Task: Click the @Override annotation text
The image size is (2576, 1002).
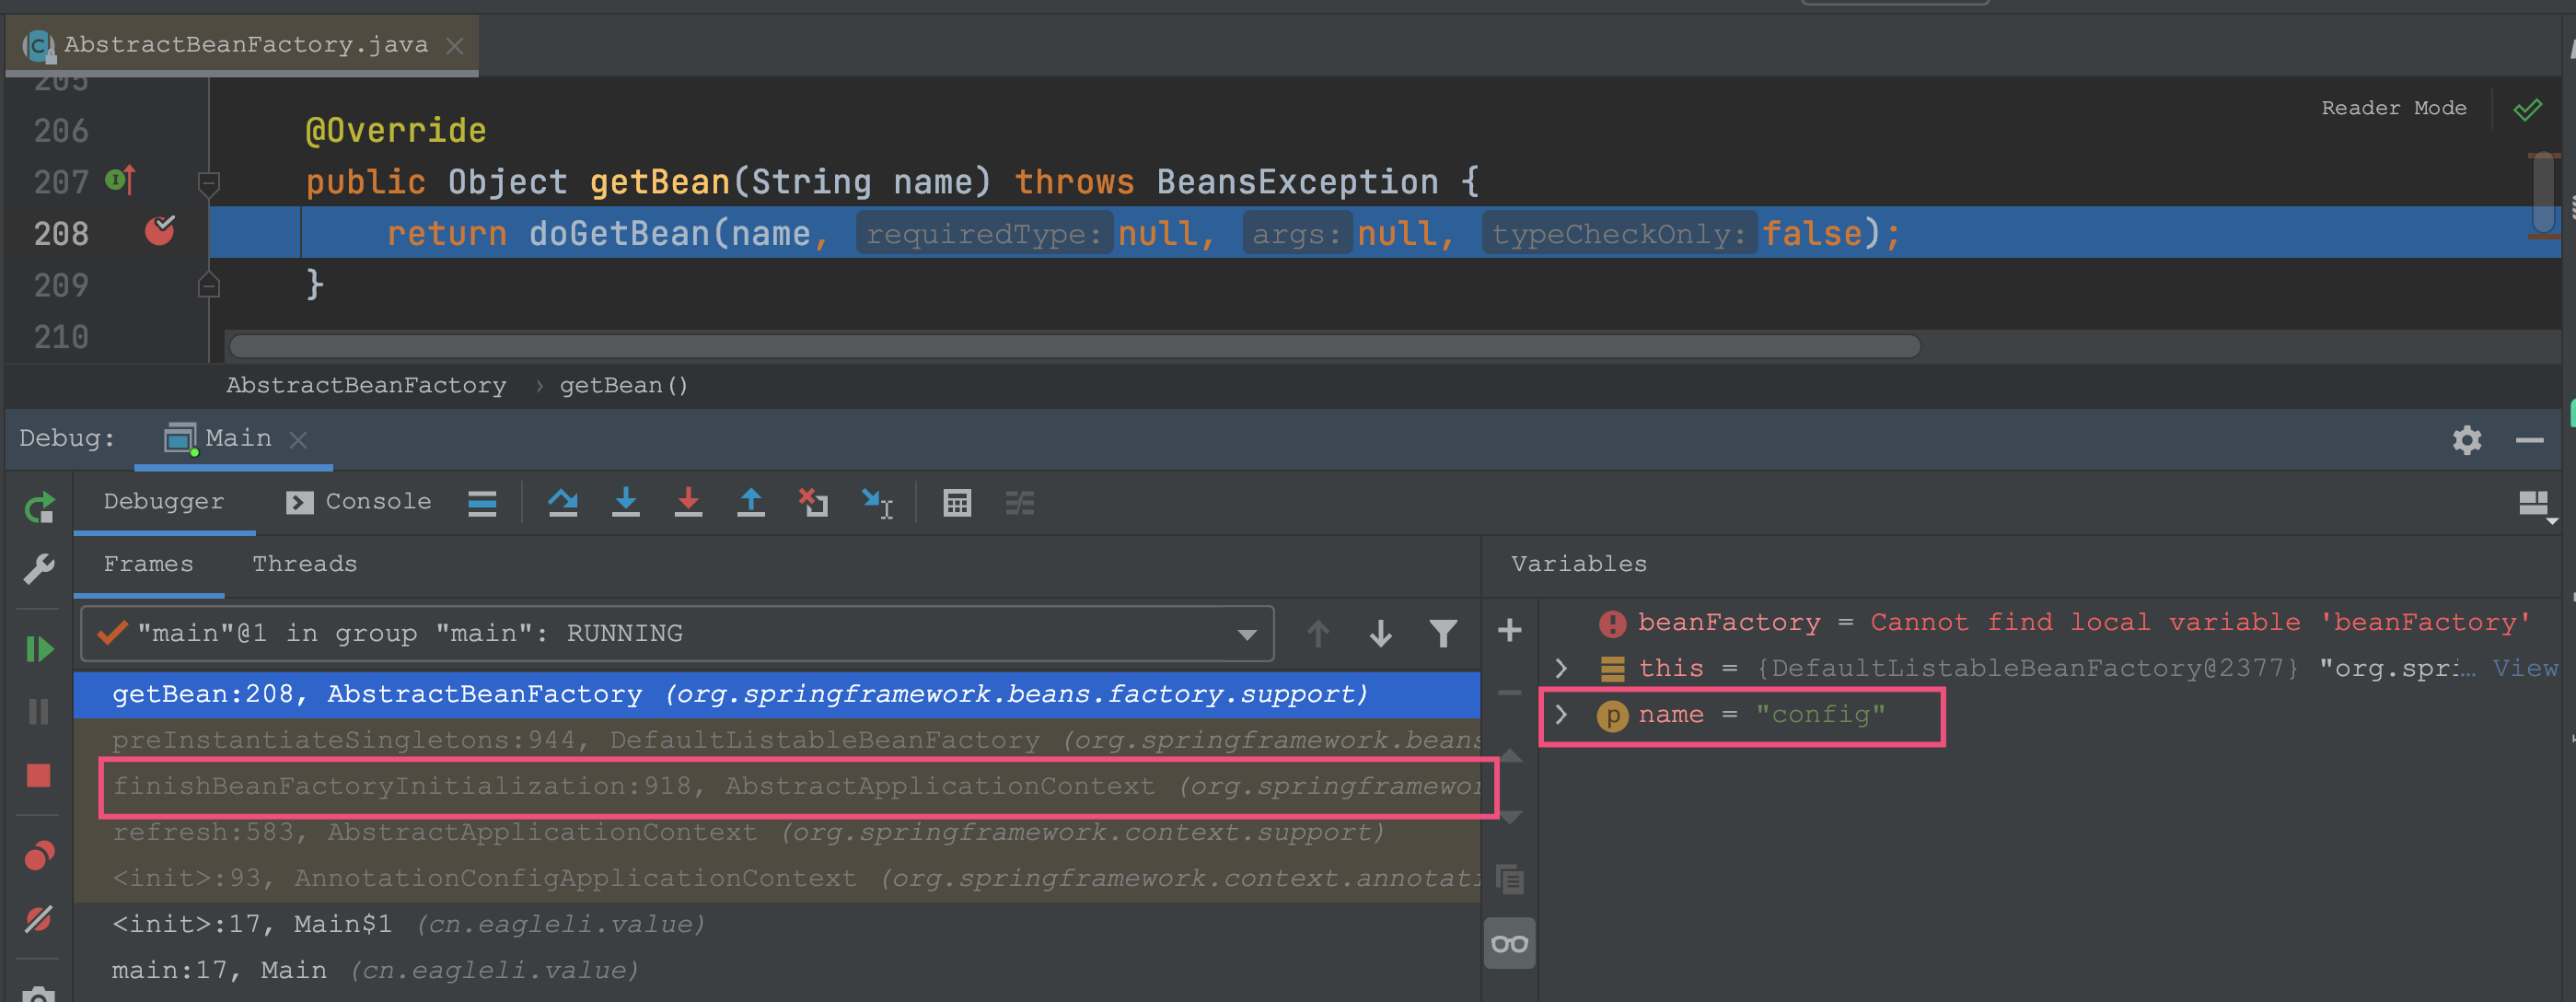Action: tap(395, 130)
